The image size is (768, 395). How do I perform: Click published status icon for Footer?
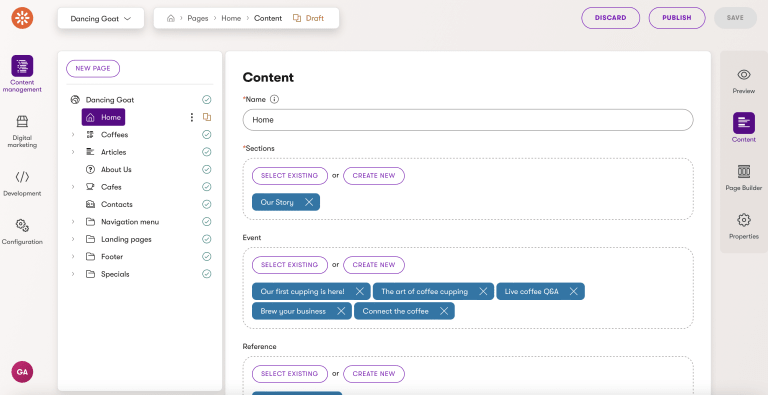[x=207, y=257]
